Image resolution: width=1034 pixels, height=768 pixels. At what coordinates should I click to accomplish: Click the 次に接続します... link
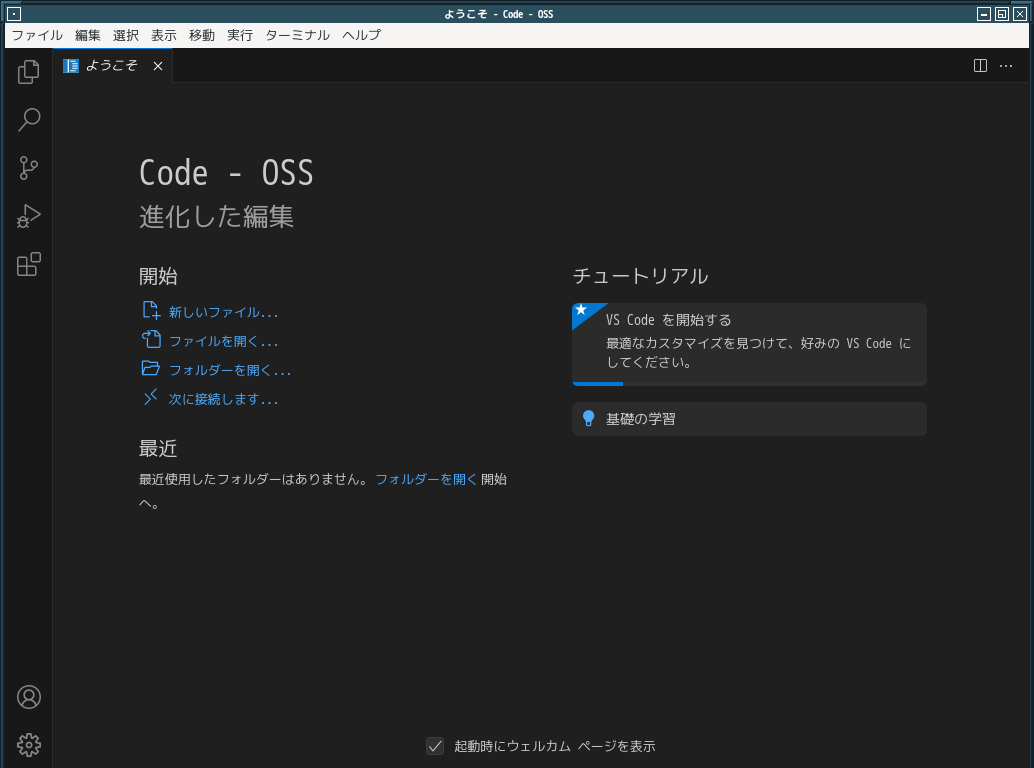224,399
